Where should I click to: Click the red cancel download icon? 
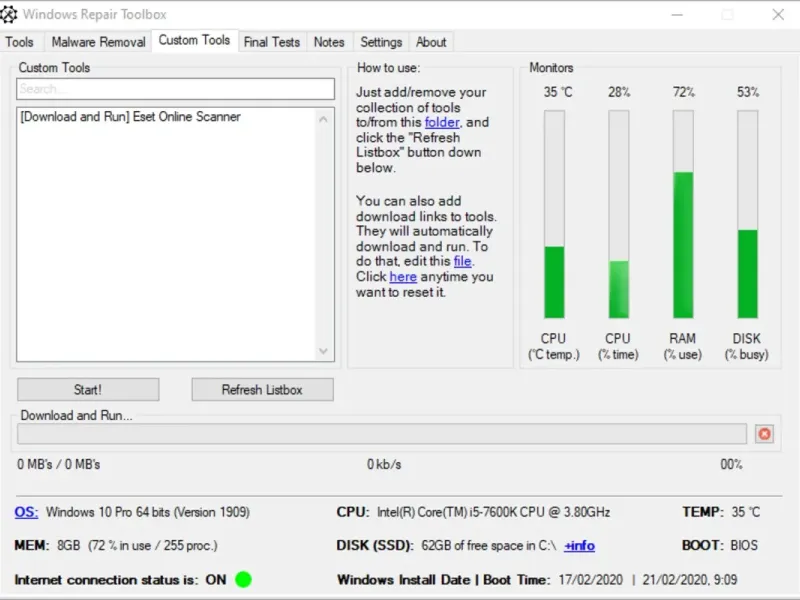pos(764,434)
